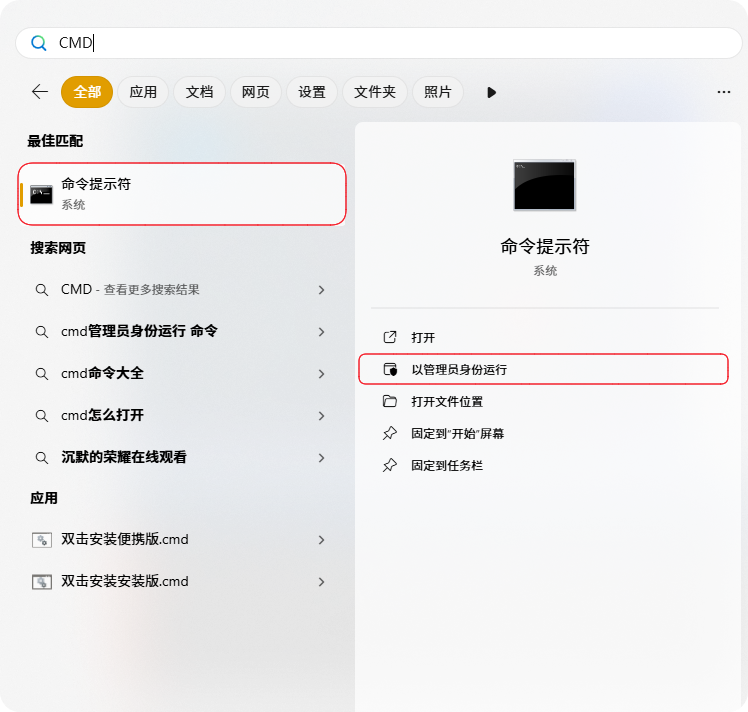Click the back arrow icon

coord(40,92)
